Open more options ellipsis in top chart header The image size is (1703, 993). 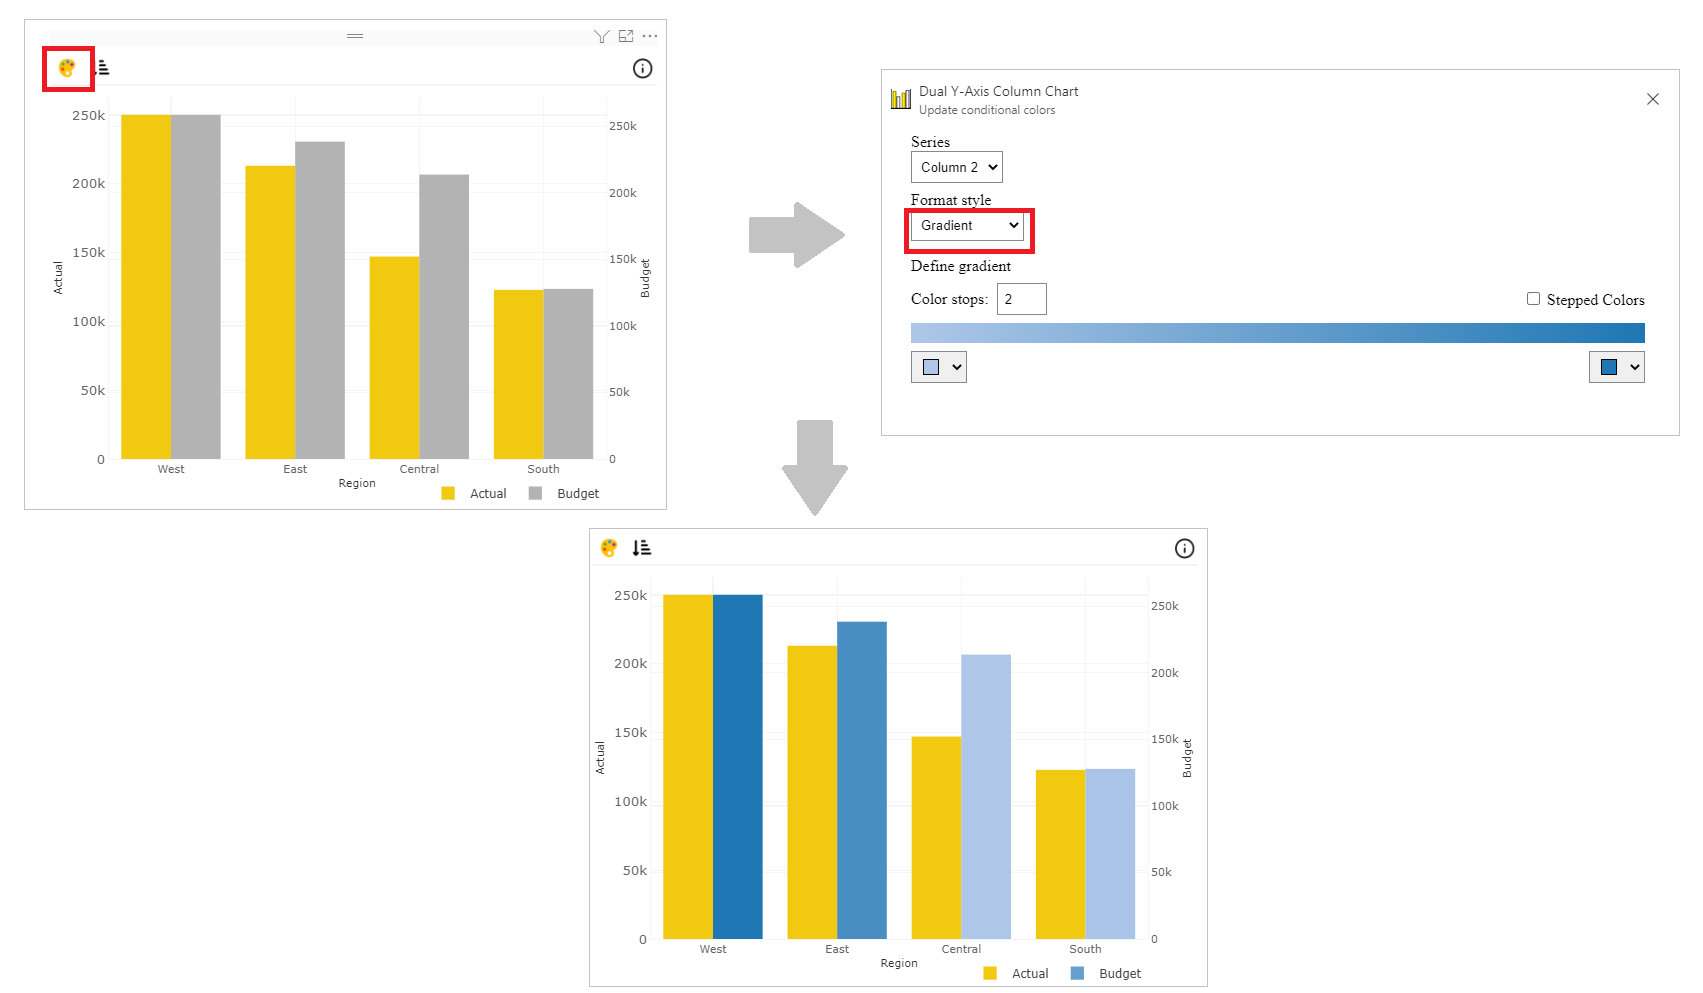click(650, 36)
